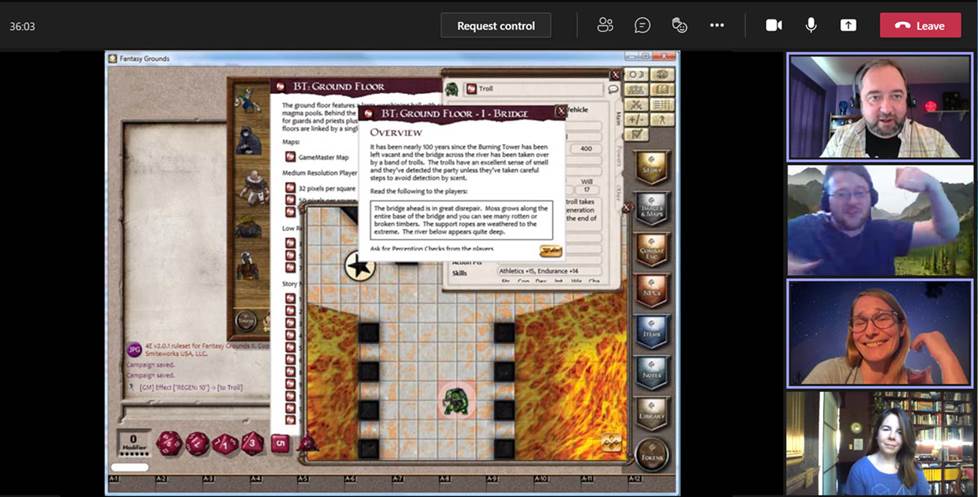
Task: Open the share content tray
Action: pos(848,26)
